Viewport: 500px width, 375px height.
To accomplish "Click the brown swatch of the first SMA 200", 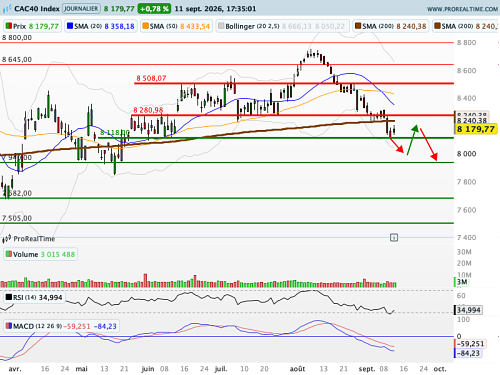I will 358,26.
